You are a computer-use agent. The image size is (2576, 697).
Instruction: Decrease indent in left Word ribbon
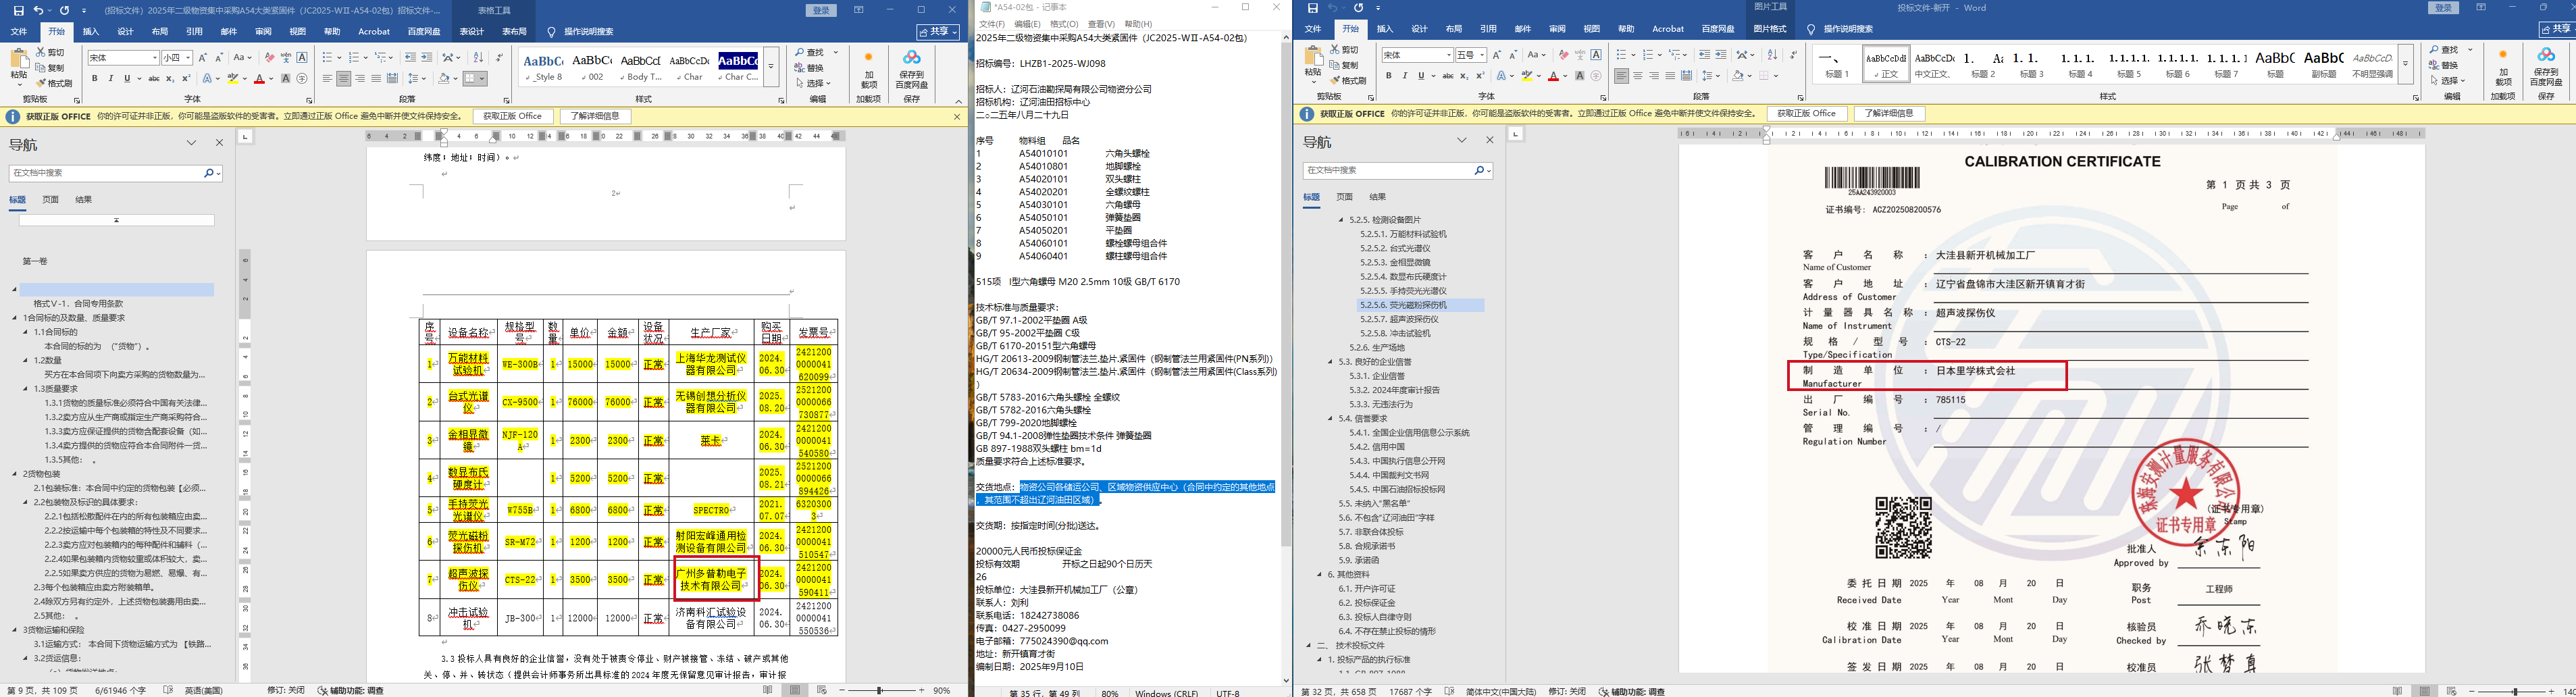pyautogui.click(x=410, y=58)
